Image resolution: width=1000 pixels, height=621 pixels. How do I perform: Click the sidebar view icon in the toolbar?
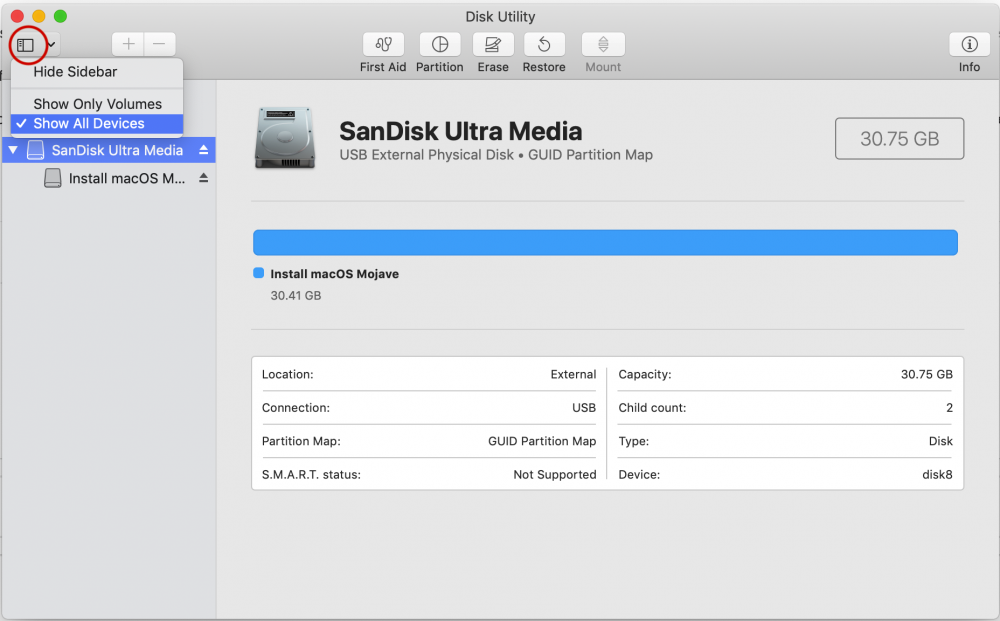point(26,45)
